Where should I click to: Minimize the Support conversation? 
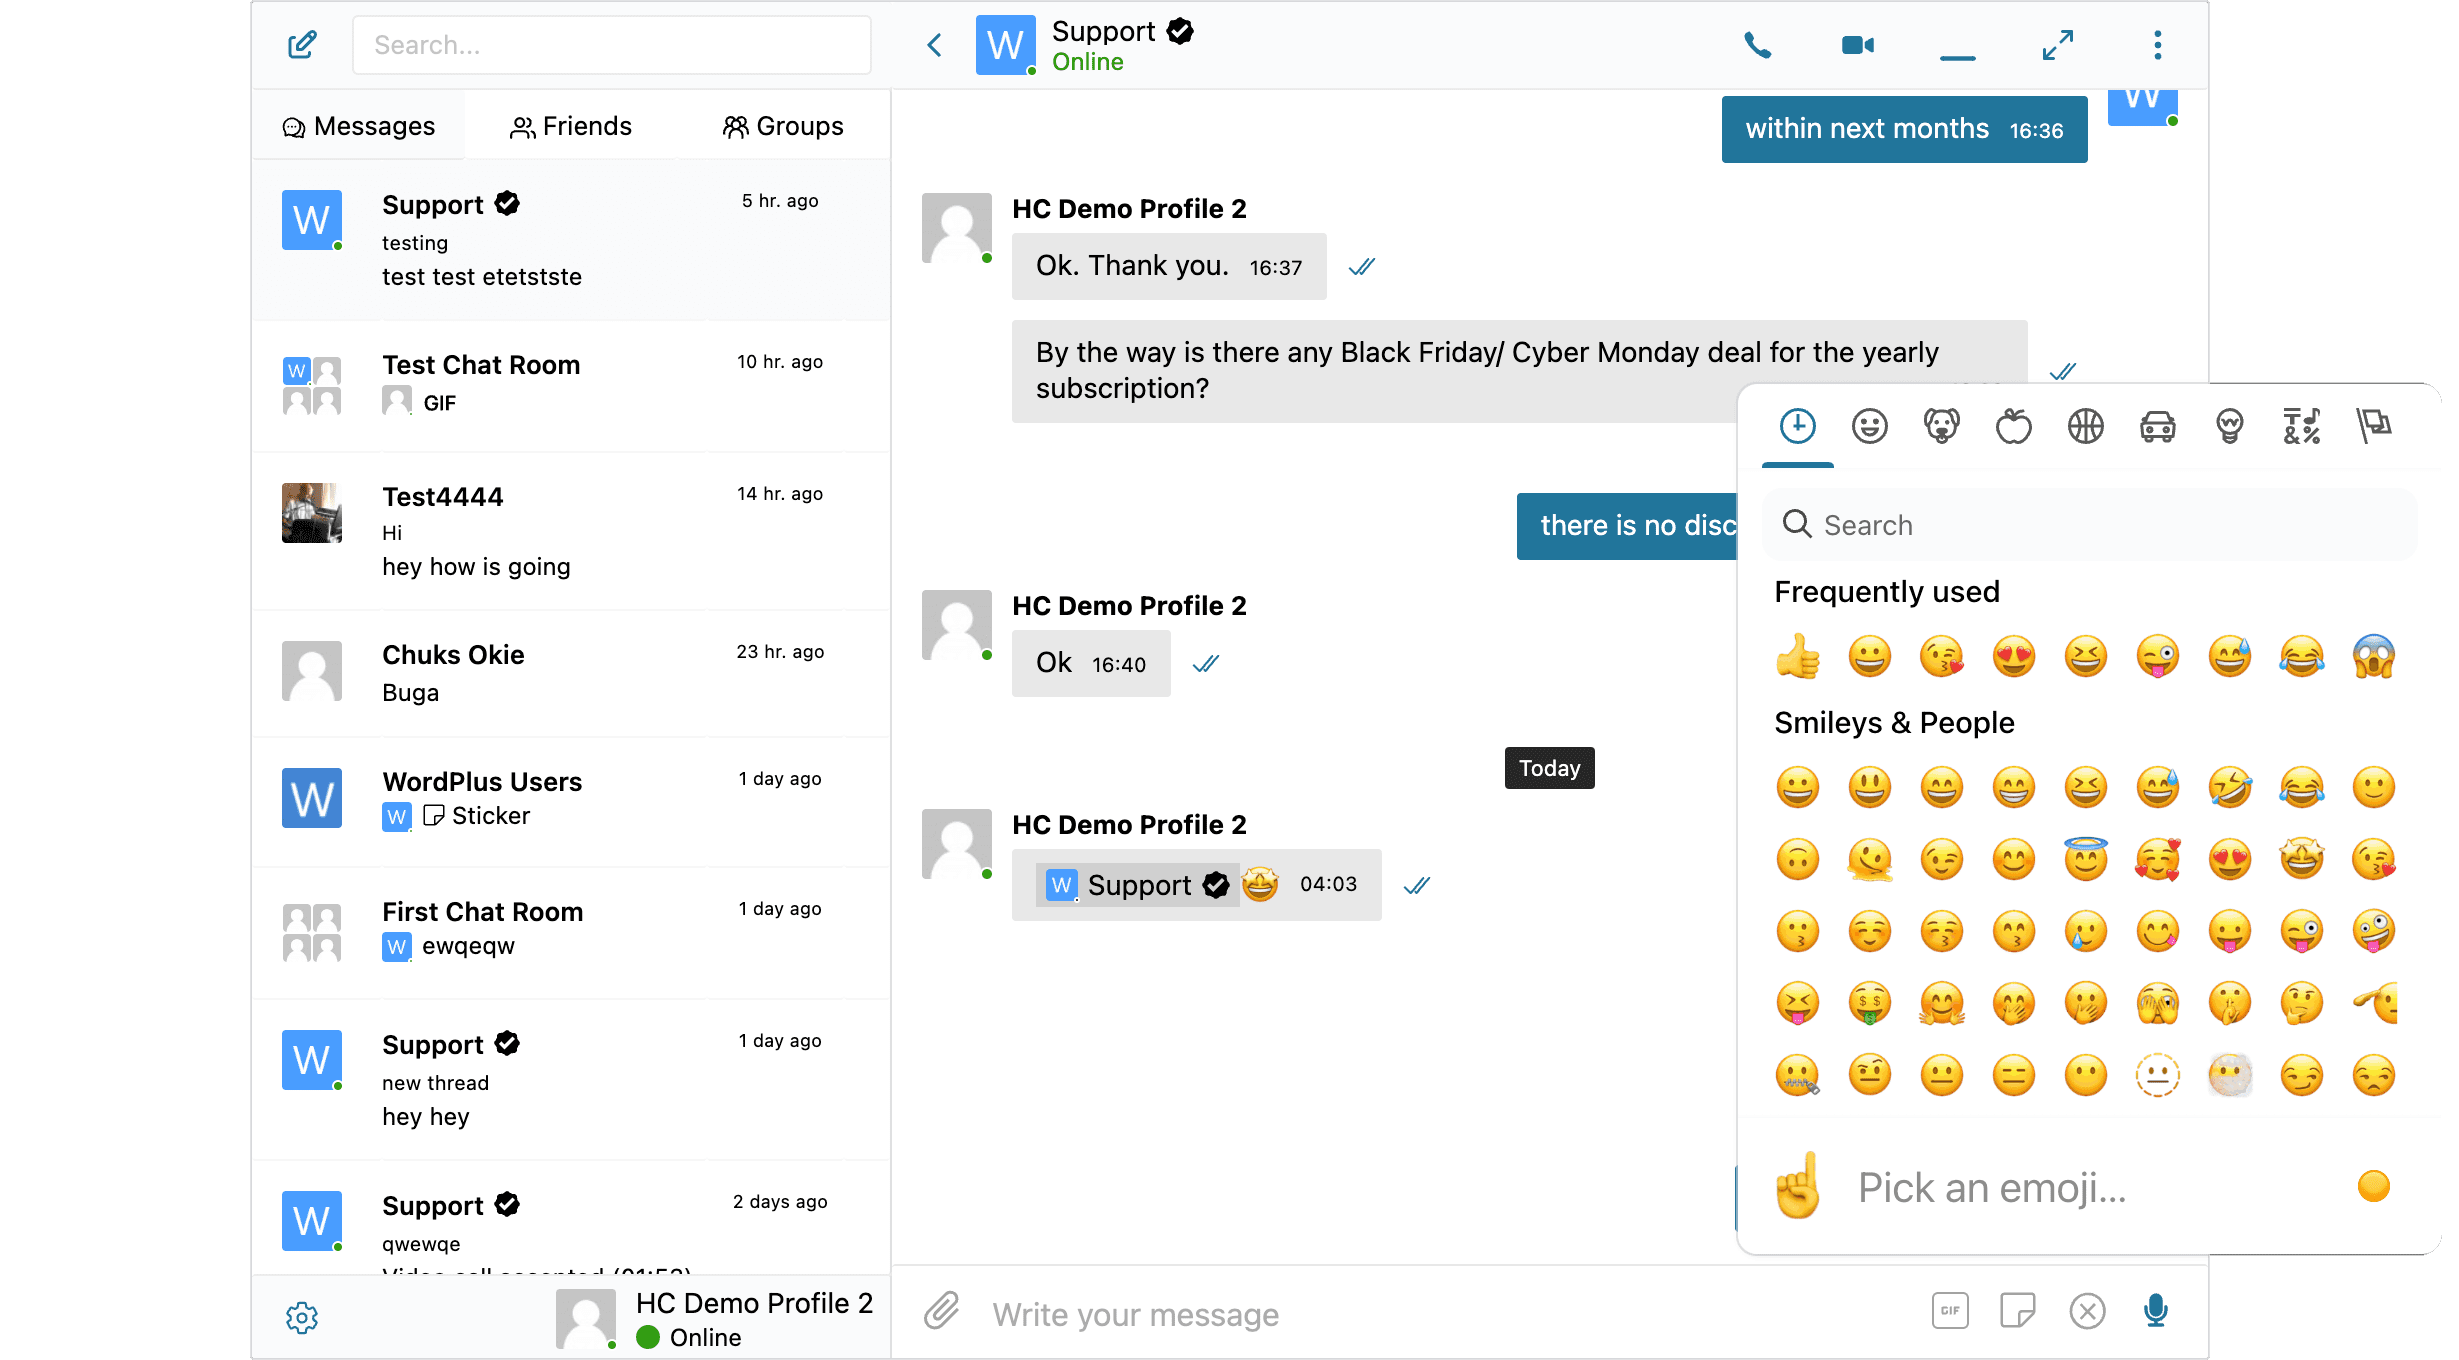[x=1957, y=57]
